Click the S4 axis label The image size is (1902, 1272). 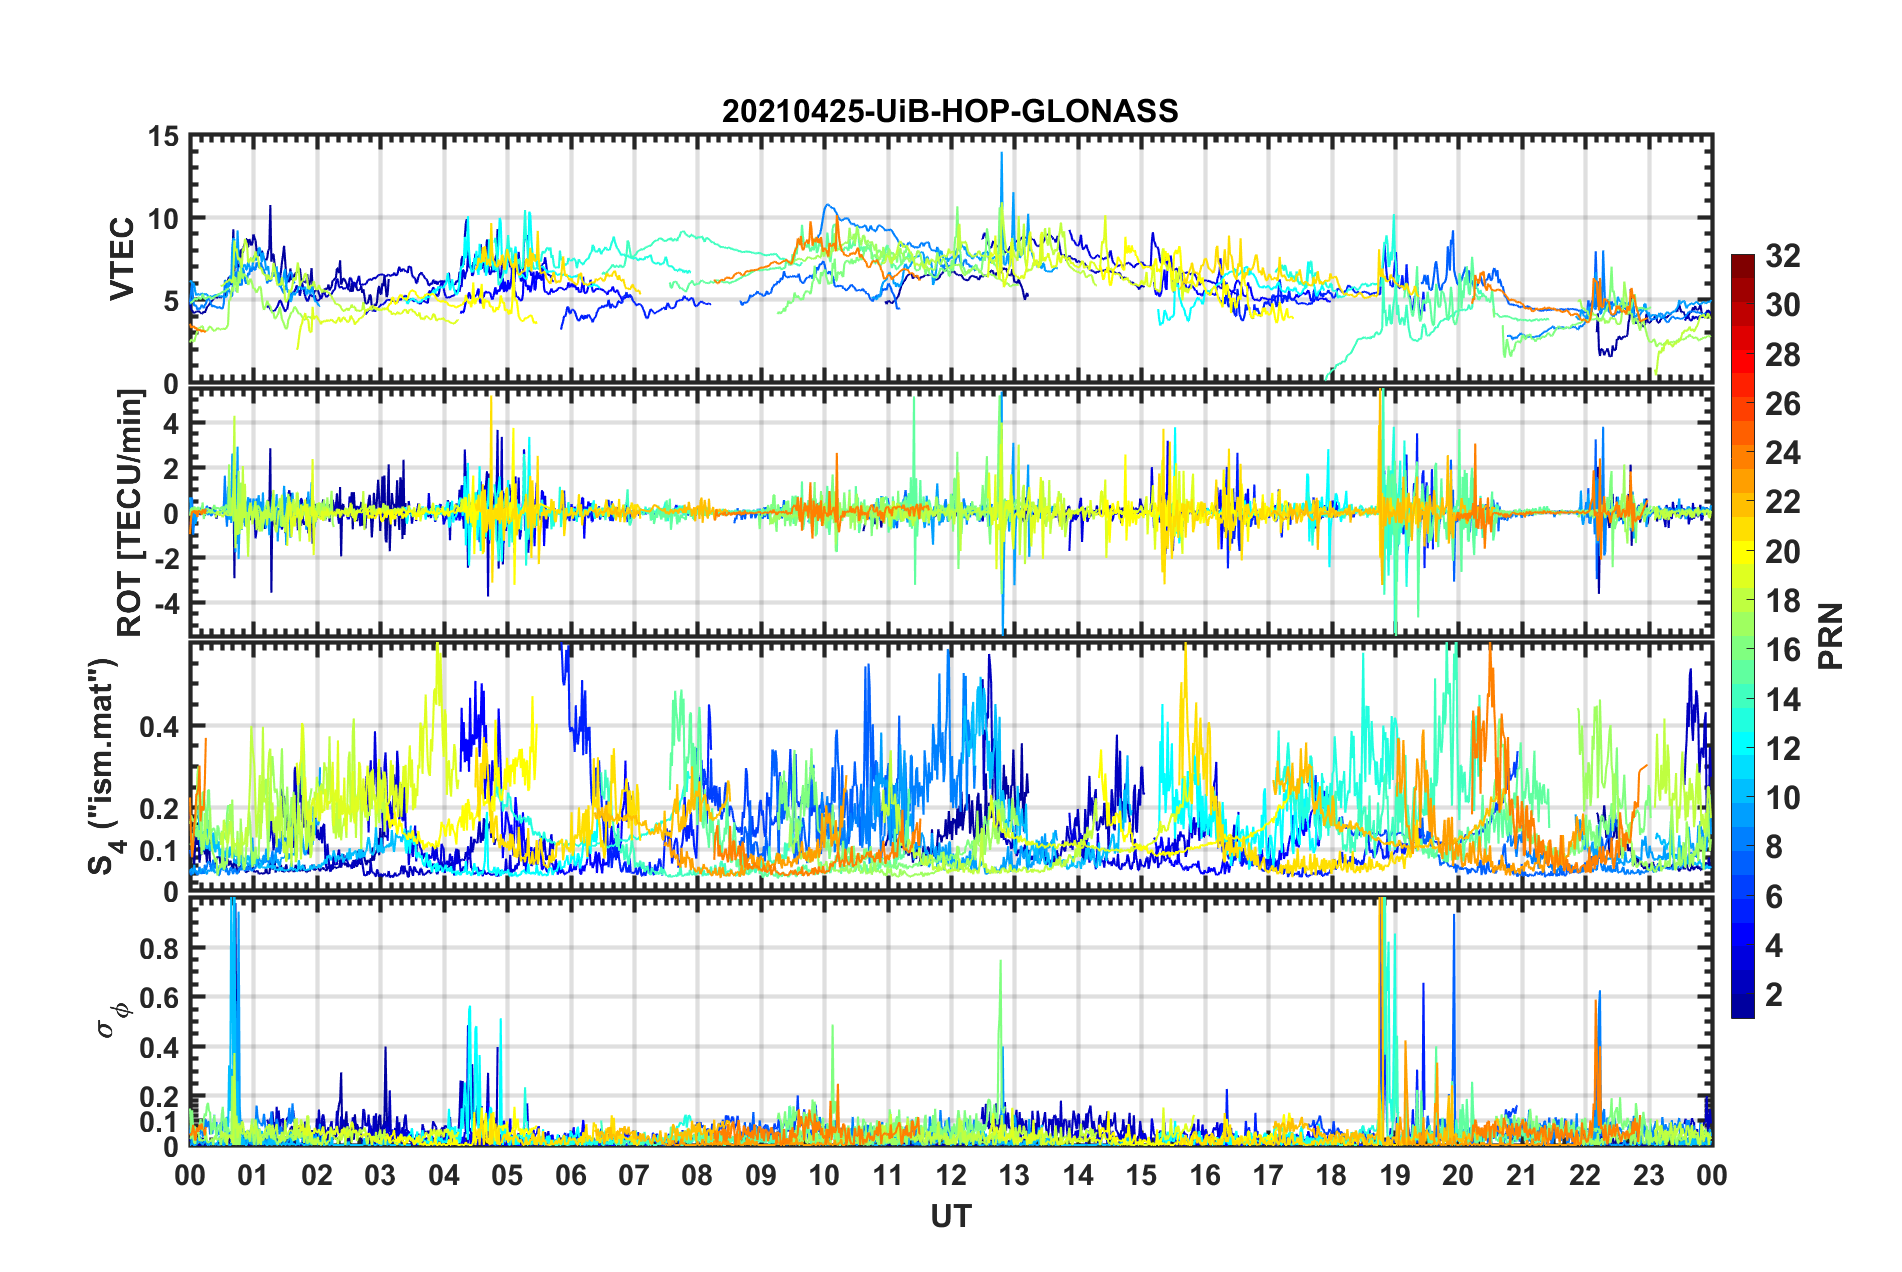(x=103, y=766)
